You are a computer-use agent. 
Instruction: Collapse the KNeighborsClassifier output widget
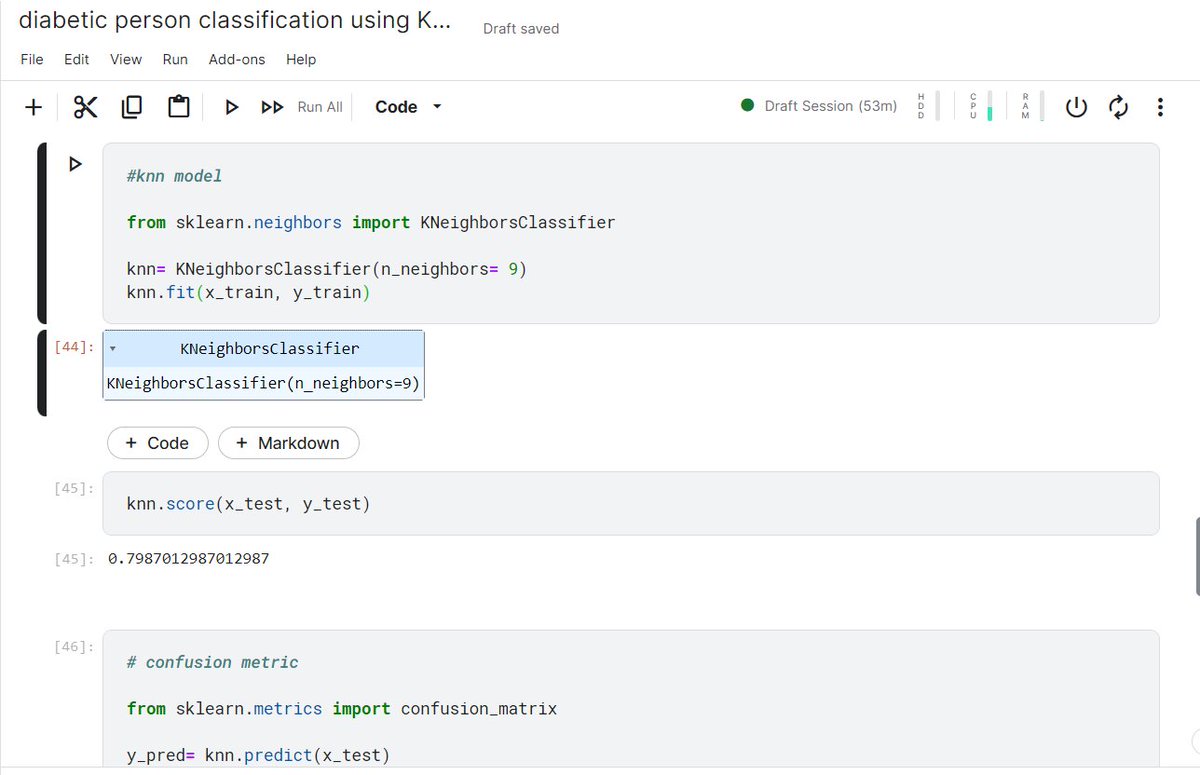tap(113, 349)
